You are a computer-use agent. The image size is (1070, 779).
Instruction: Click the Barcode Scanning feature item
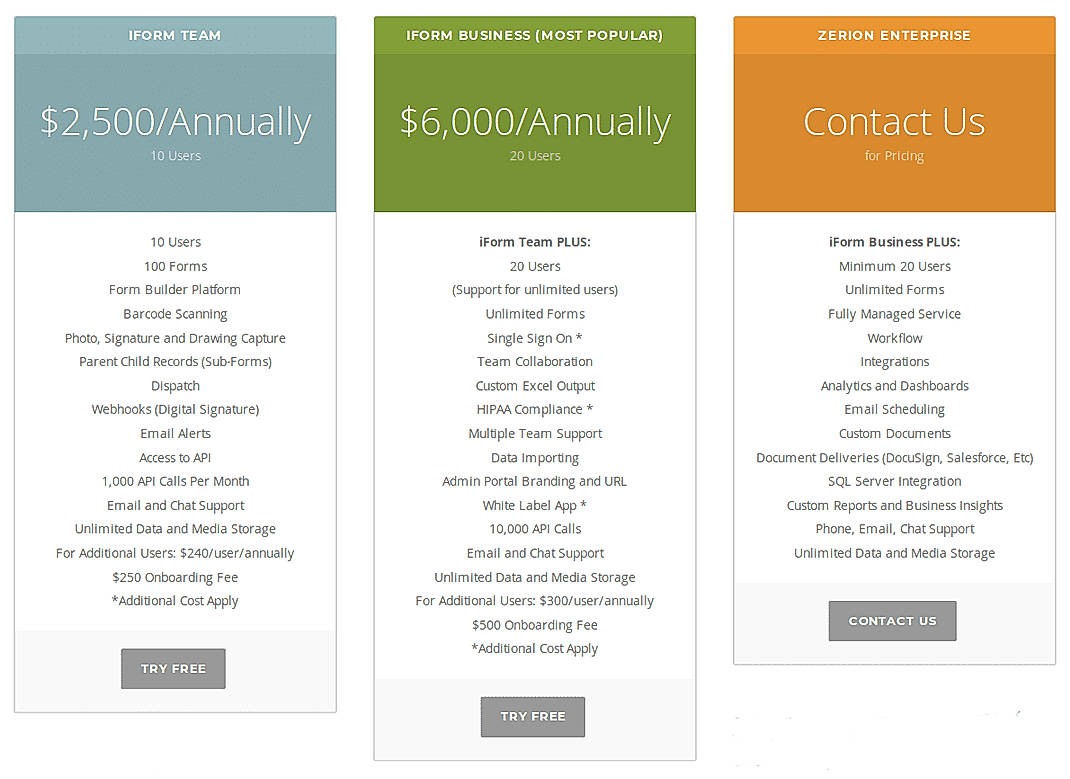click(x=175, y=313)
